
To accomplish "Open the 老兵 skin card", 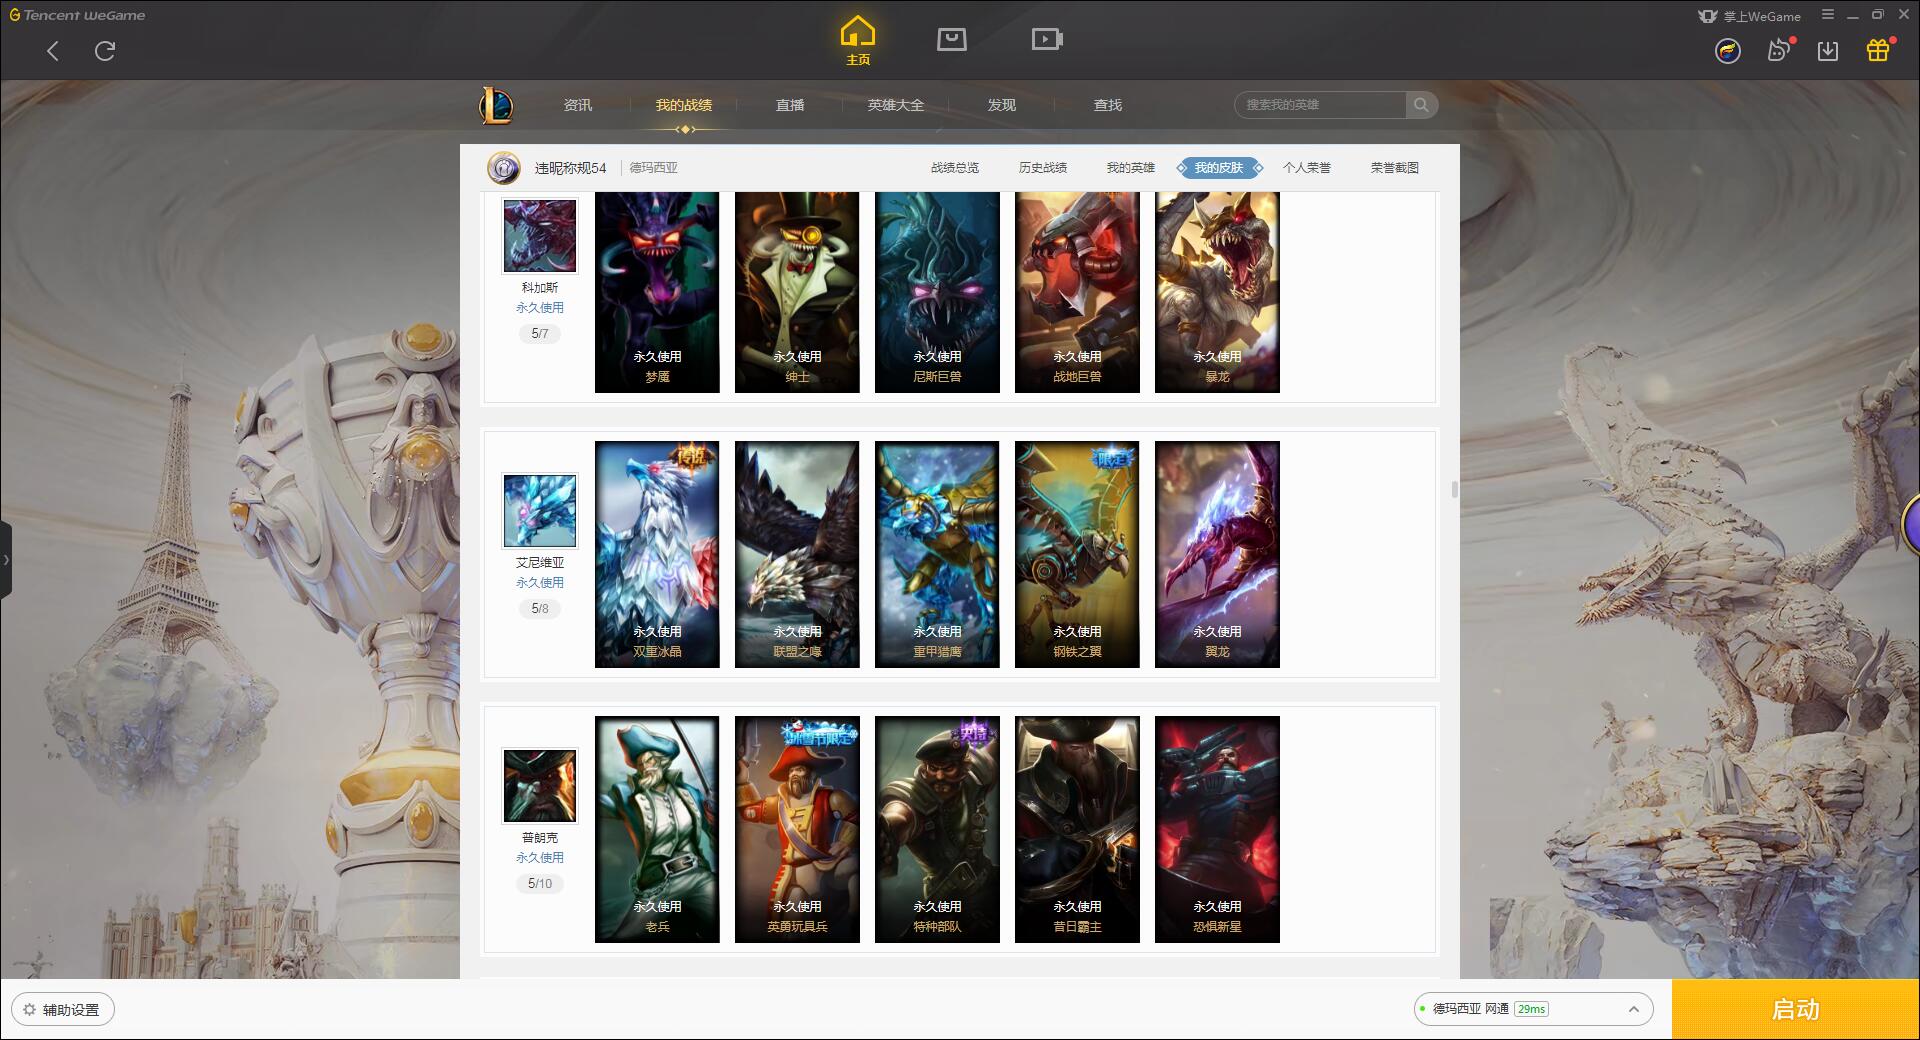I will point(657,829).
